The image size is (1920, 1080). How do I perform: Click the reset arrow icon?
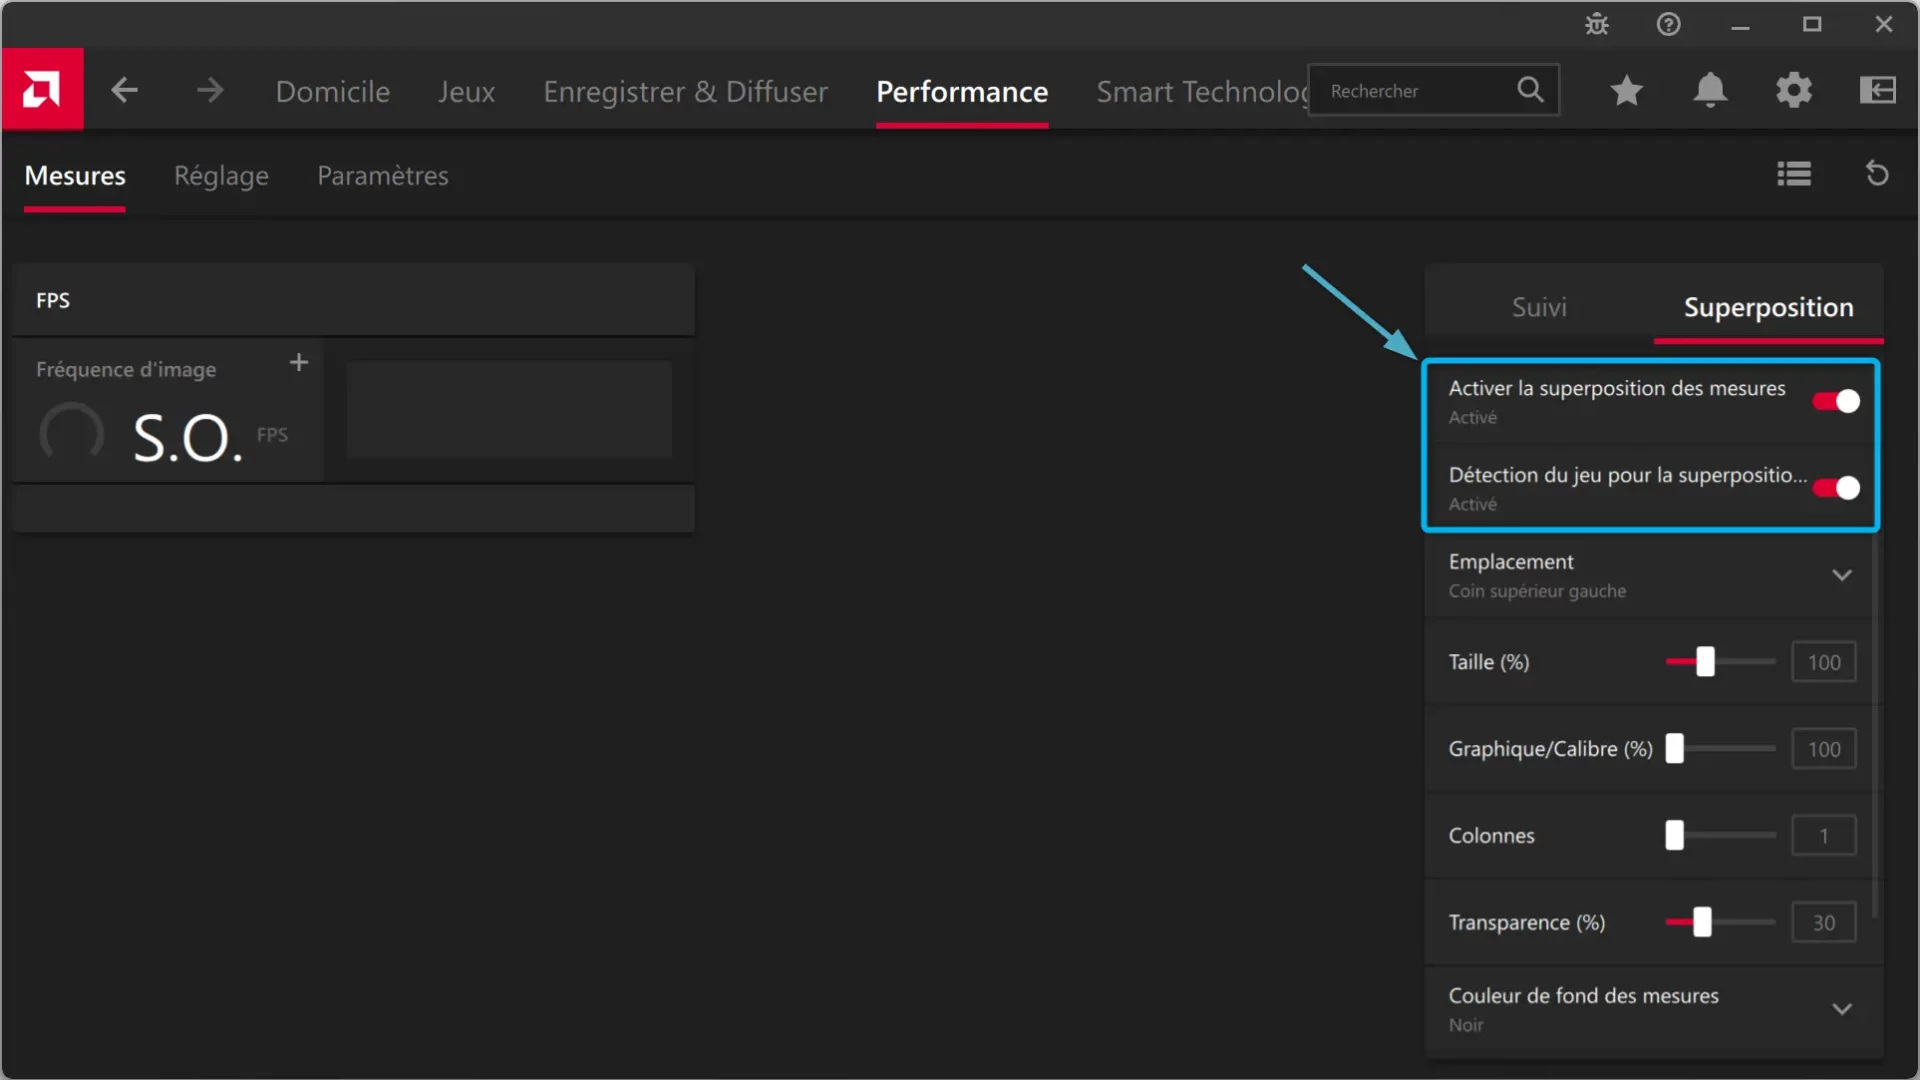click(x=1877, y=174)
